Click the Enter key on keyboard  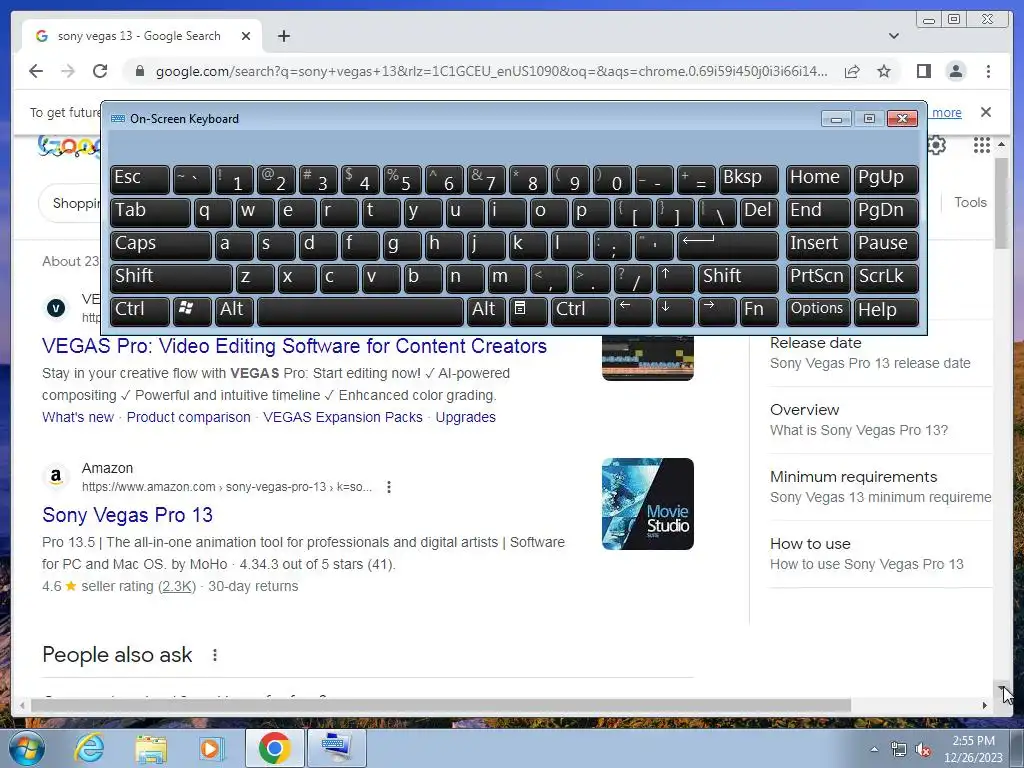pos(727,245)
